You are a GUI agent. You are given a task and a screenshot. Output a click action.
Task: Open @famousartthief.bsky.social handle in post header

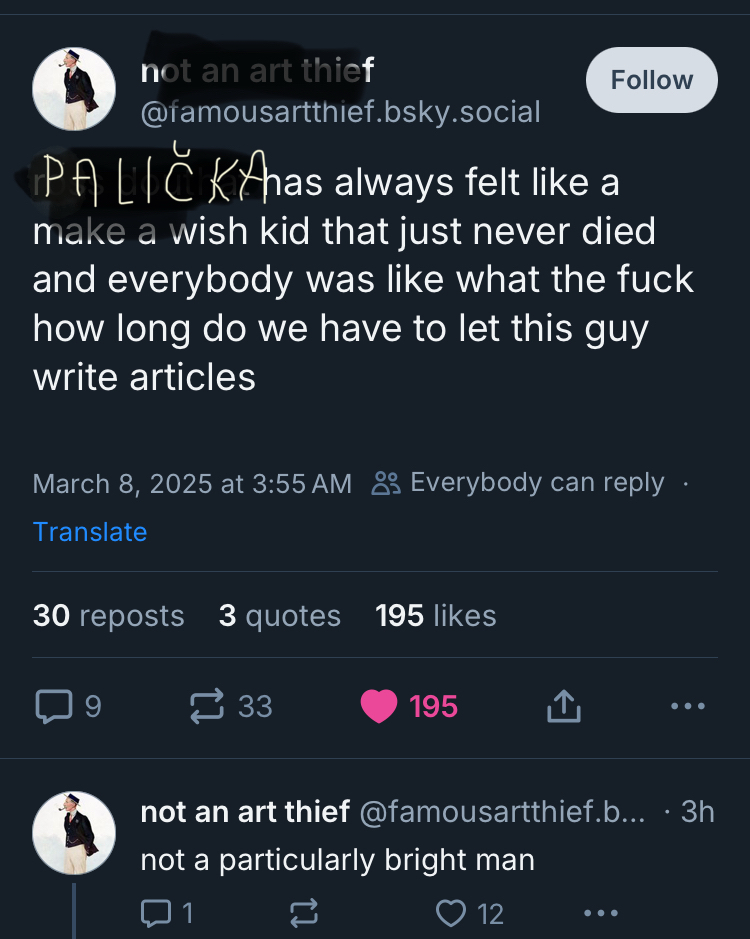coord(340,111)
